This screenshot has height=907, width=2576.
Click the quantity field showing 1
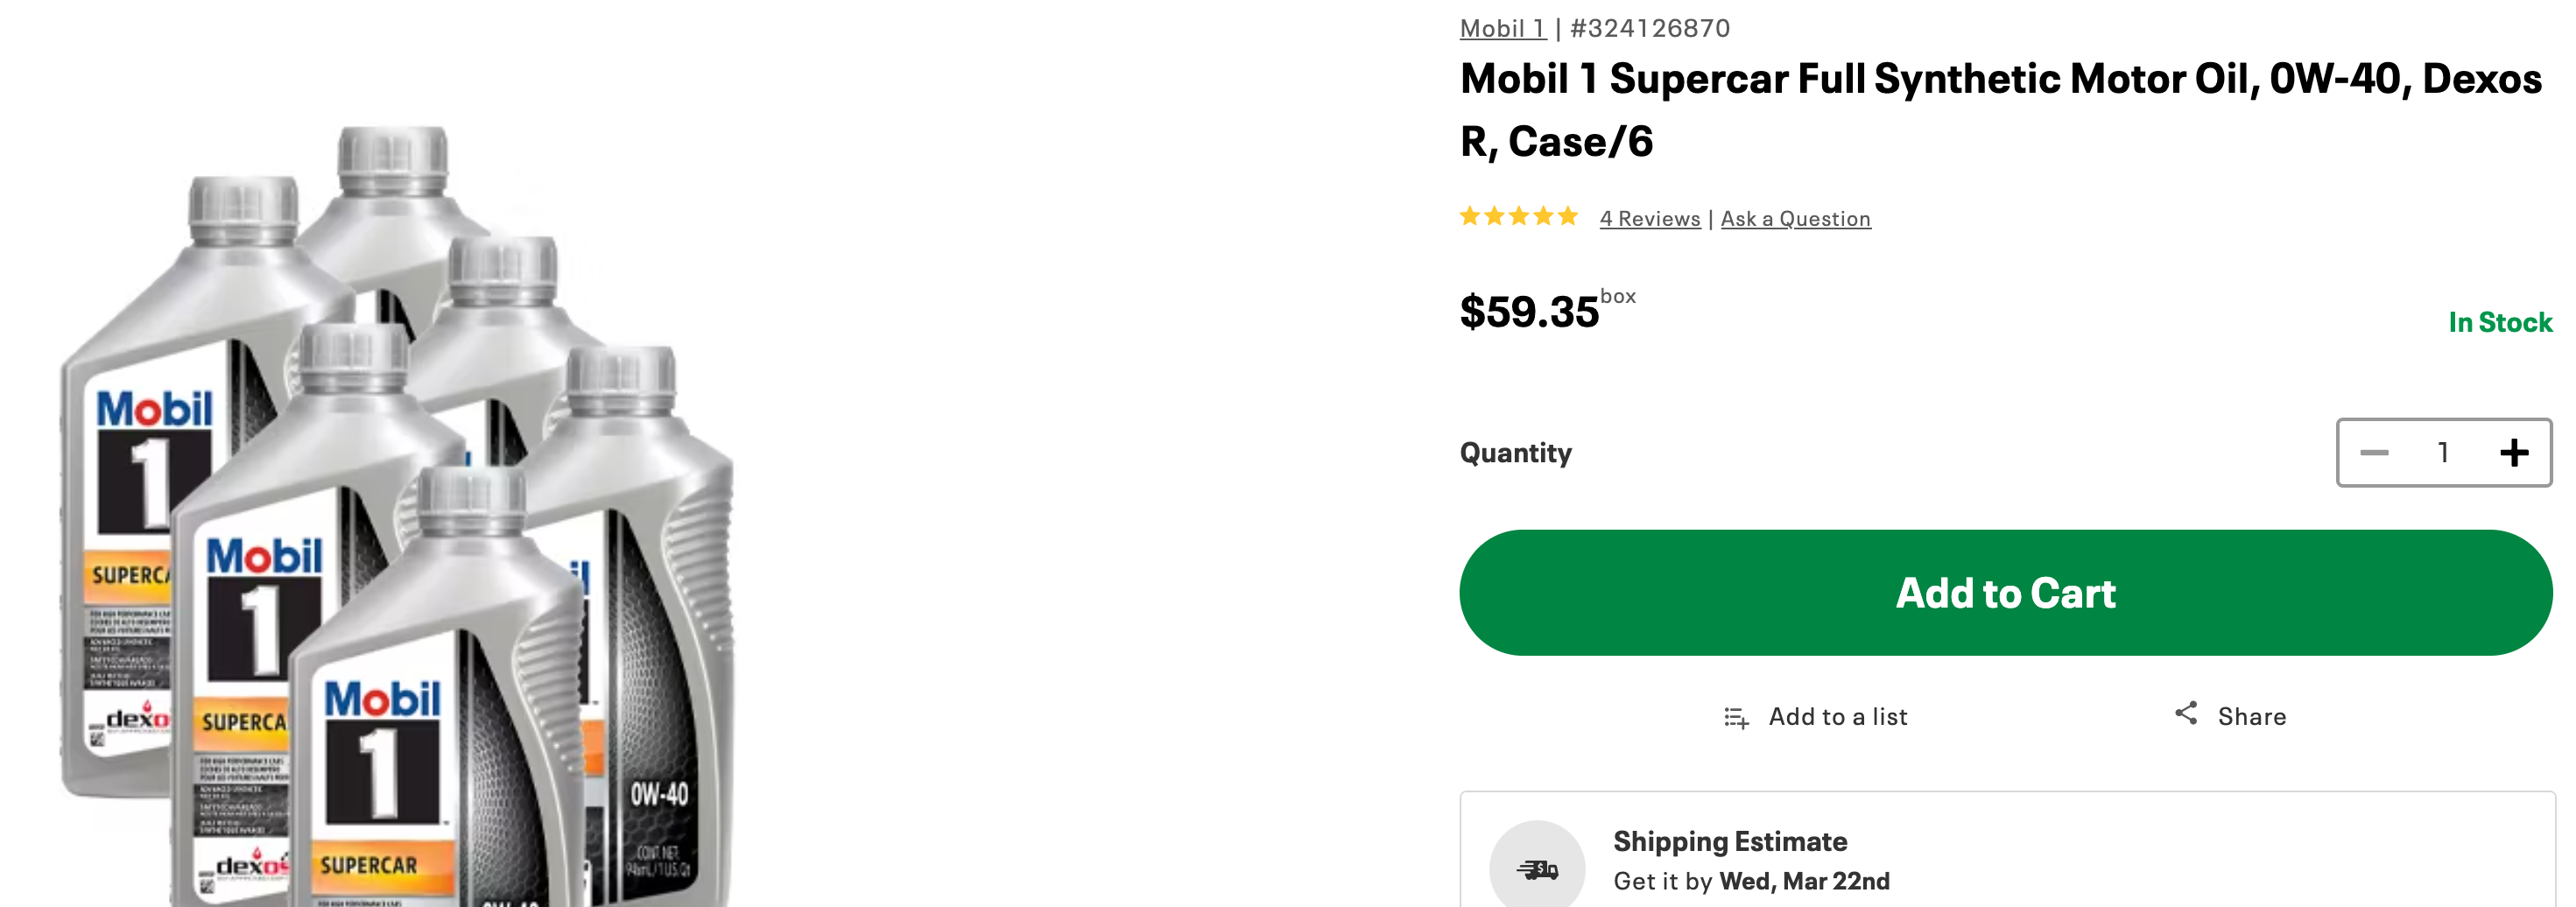[2443, 453]
